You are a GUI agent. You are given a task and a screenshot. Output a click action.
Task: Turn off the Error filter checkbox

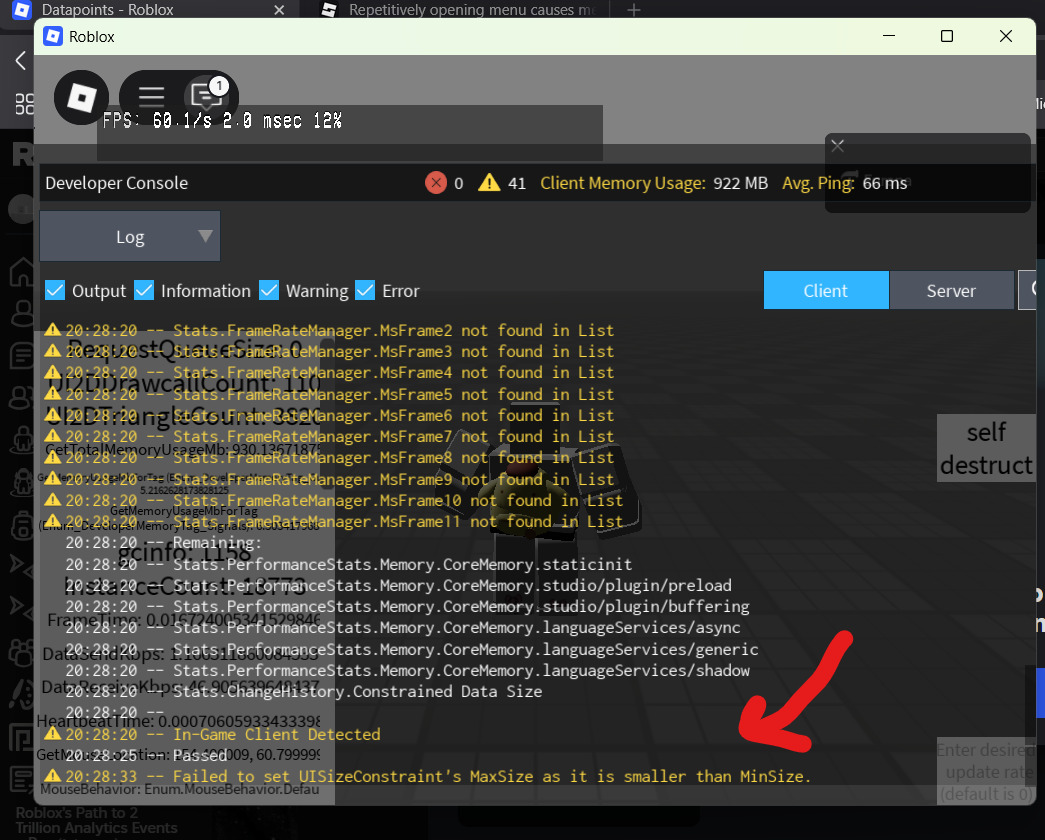coord(365,290)
